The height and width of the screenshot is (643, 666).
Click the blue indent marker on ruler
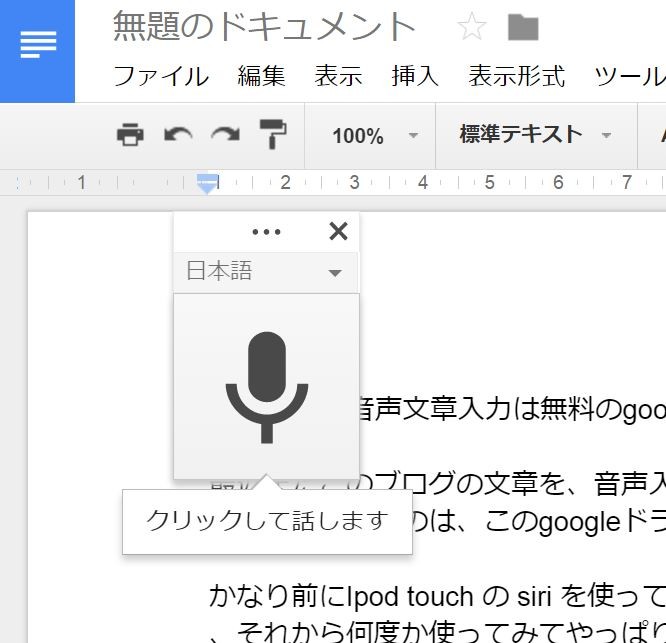click(x=208, y=183)
